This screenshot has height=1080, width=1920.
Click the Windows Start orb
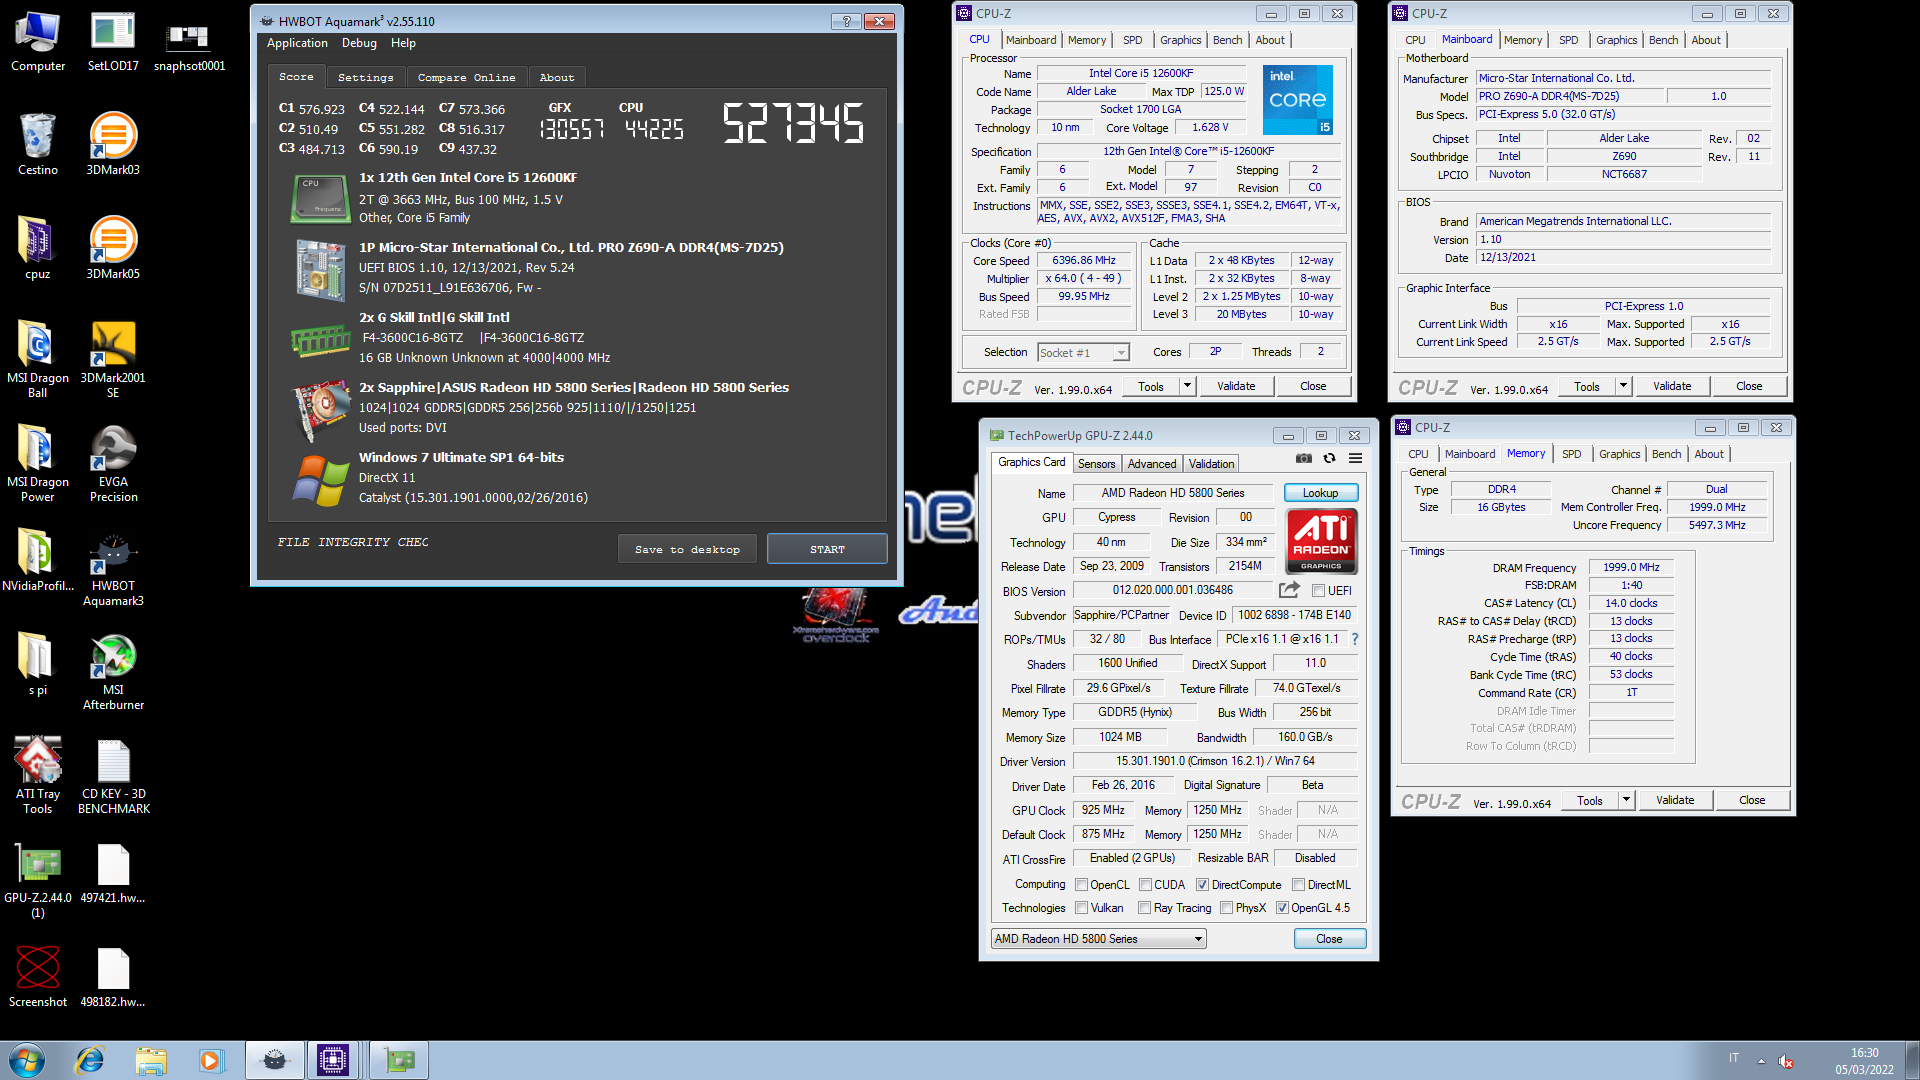click(x=27, y=1060)
